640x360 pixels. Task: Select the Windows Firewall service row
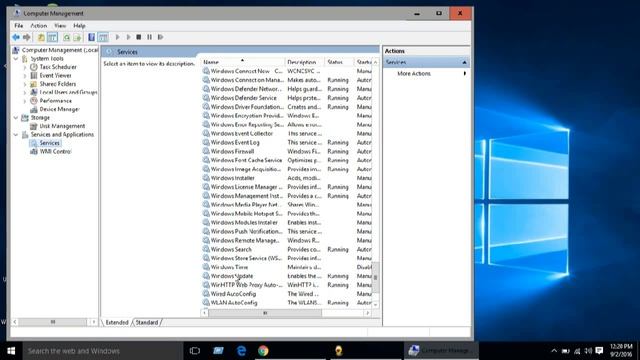point(287,151)
